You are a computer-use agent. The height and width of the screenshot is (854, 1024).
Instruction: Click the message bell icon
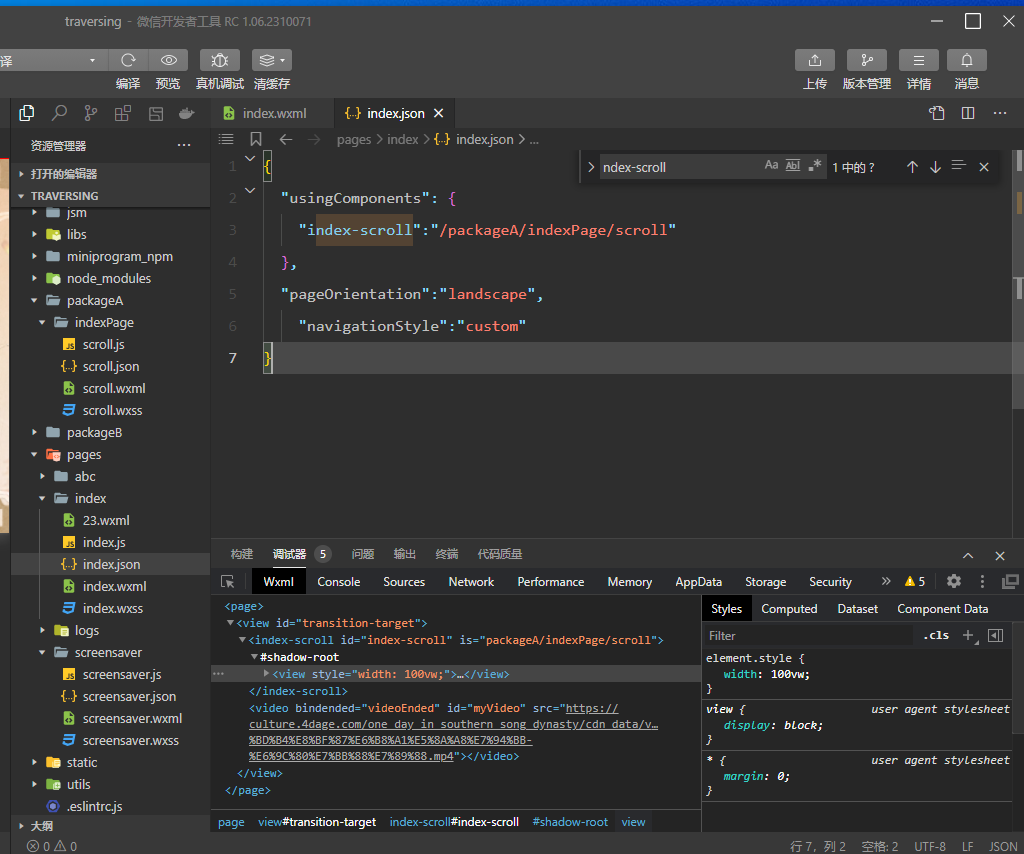966,60
